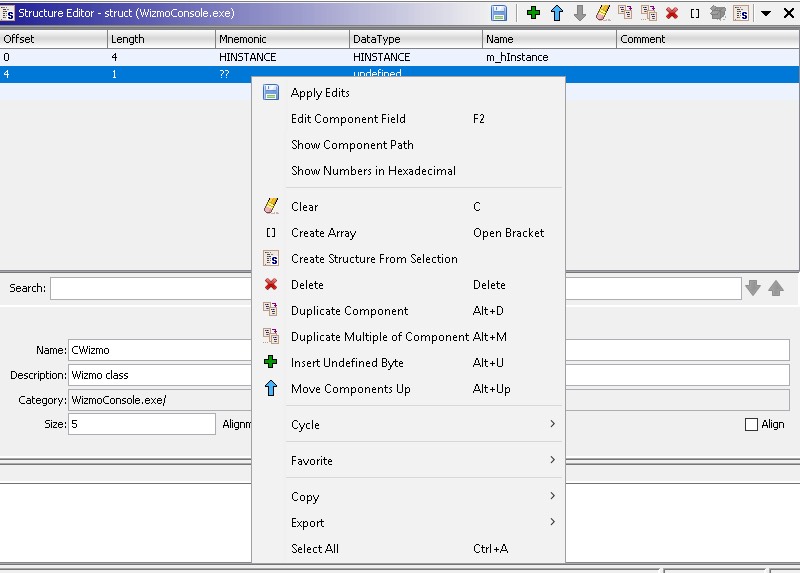Click the Name field containing CWizmo
The image size is (800, 573).
click(x=429, y=350)
